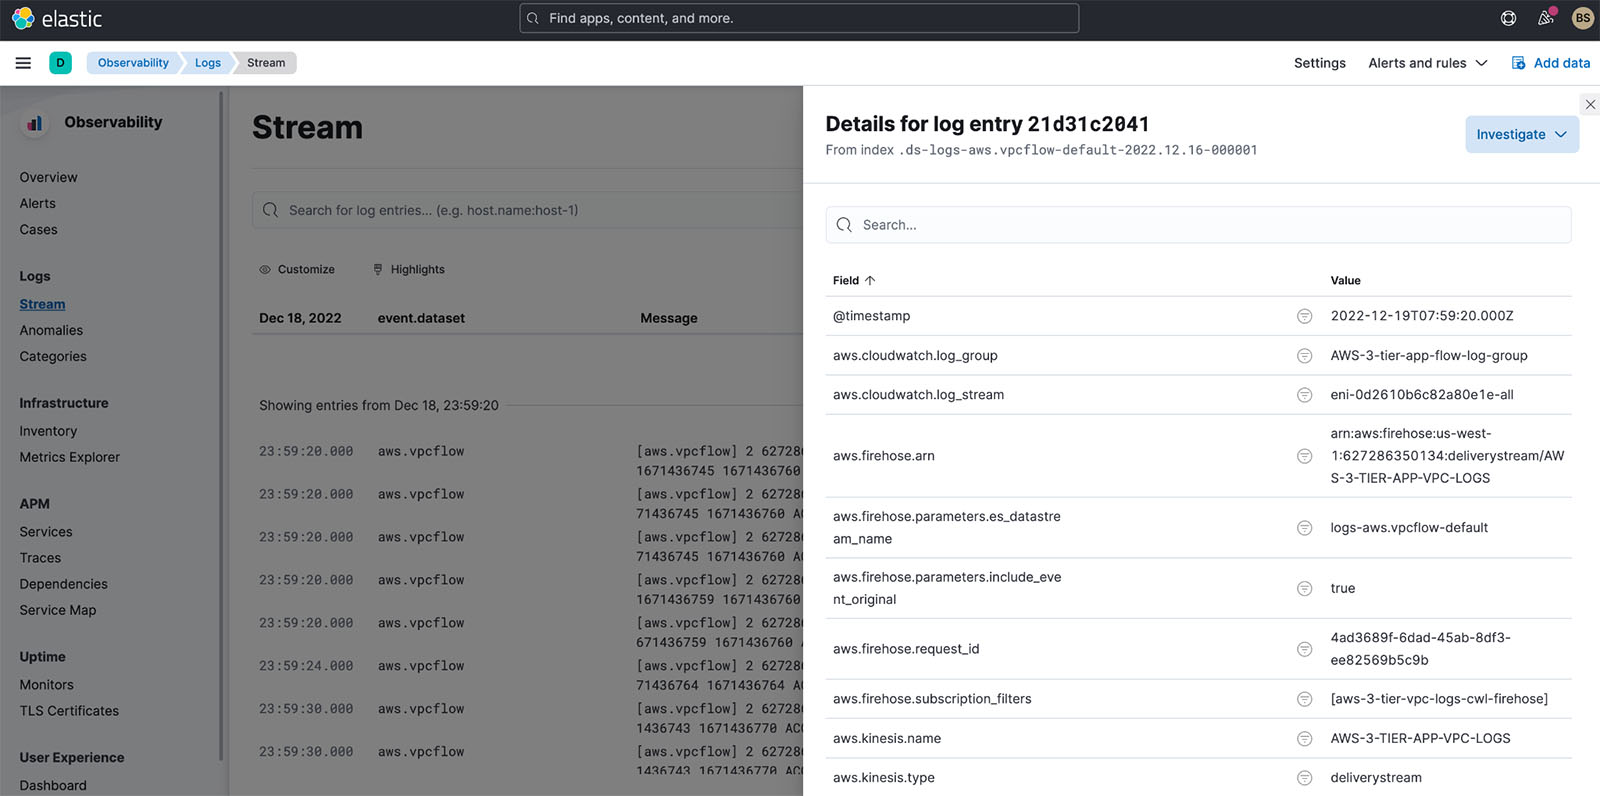This screenshot has height=796, width=1600.
Task: Select Stream under Logs
Action: point(42,304)
